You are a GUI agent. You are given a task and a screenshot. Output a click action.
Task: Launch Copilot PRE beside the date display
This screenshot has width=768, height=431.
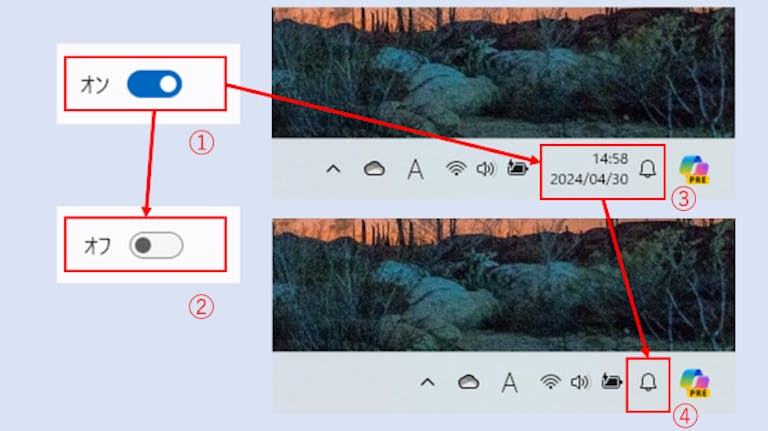[695, 170]
